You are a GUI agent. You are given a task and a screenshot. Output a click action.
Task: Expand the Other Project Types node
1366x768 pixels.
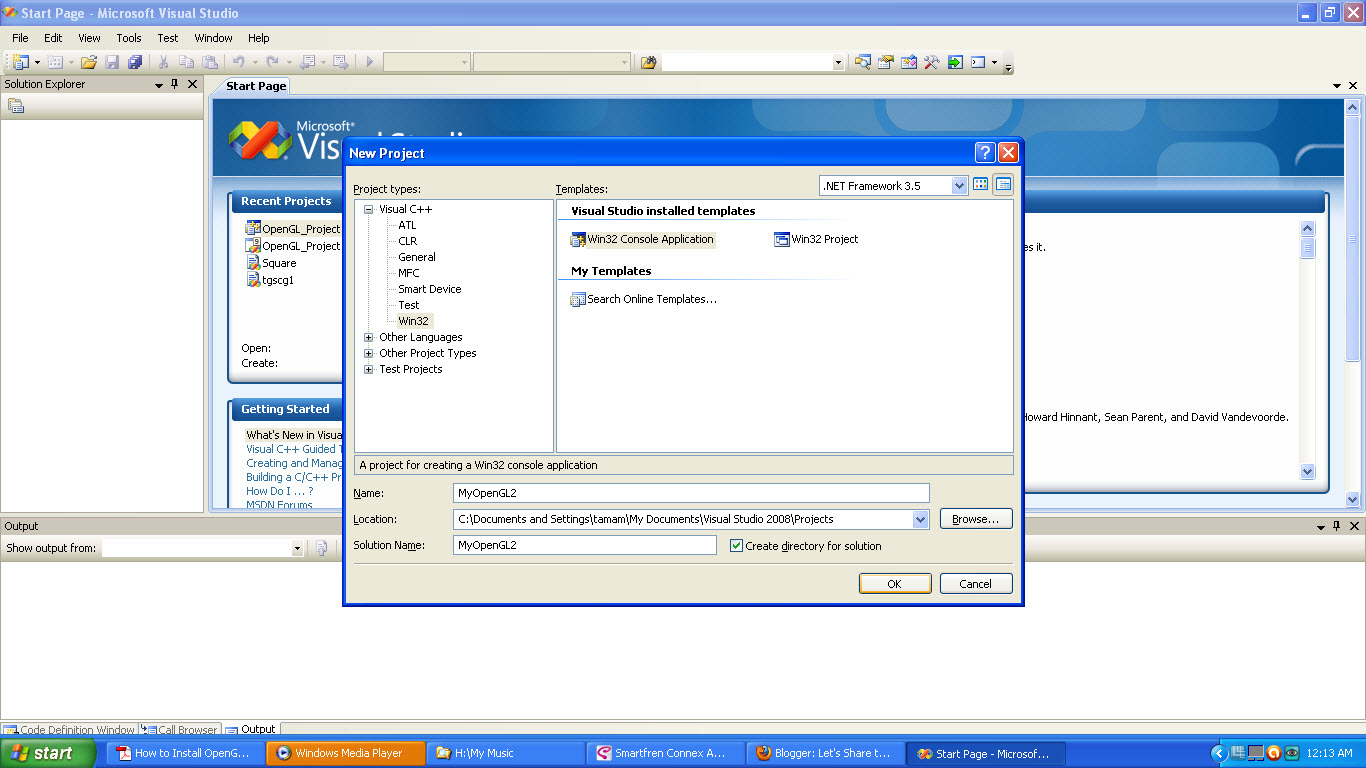tap(369, 354)
